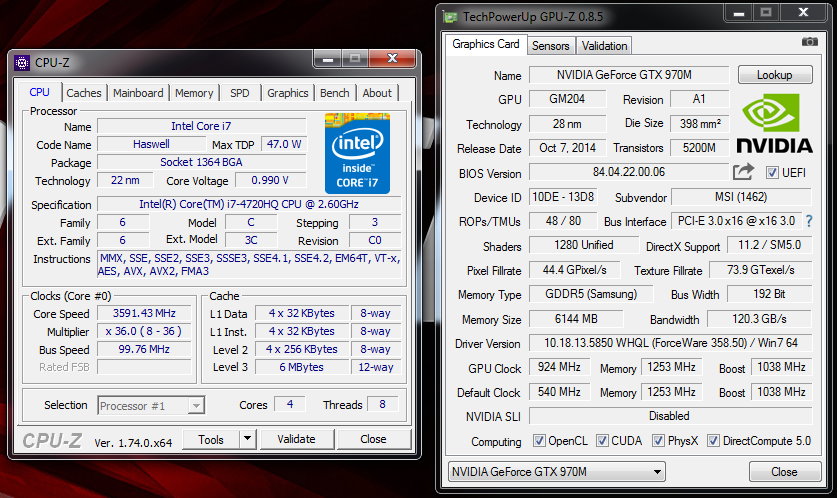Viewport: 837px width, 498px height.
Task: Switch to the SPD tab
Action: pos(240,93)
